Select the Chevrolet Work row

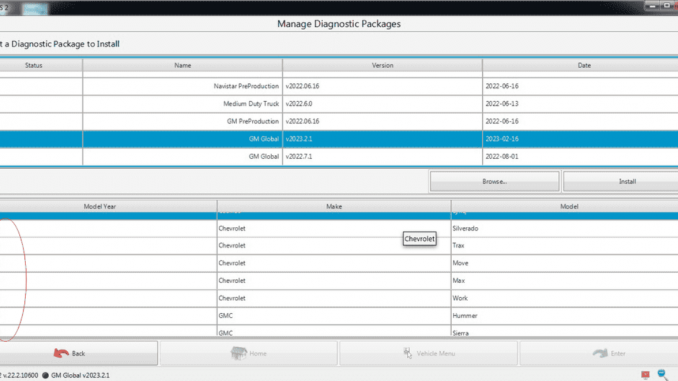pos(339,298)
